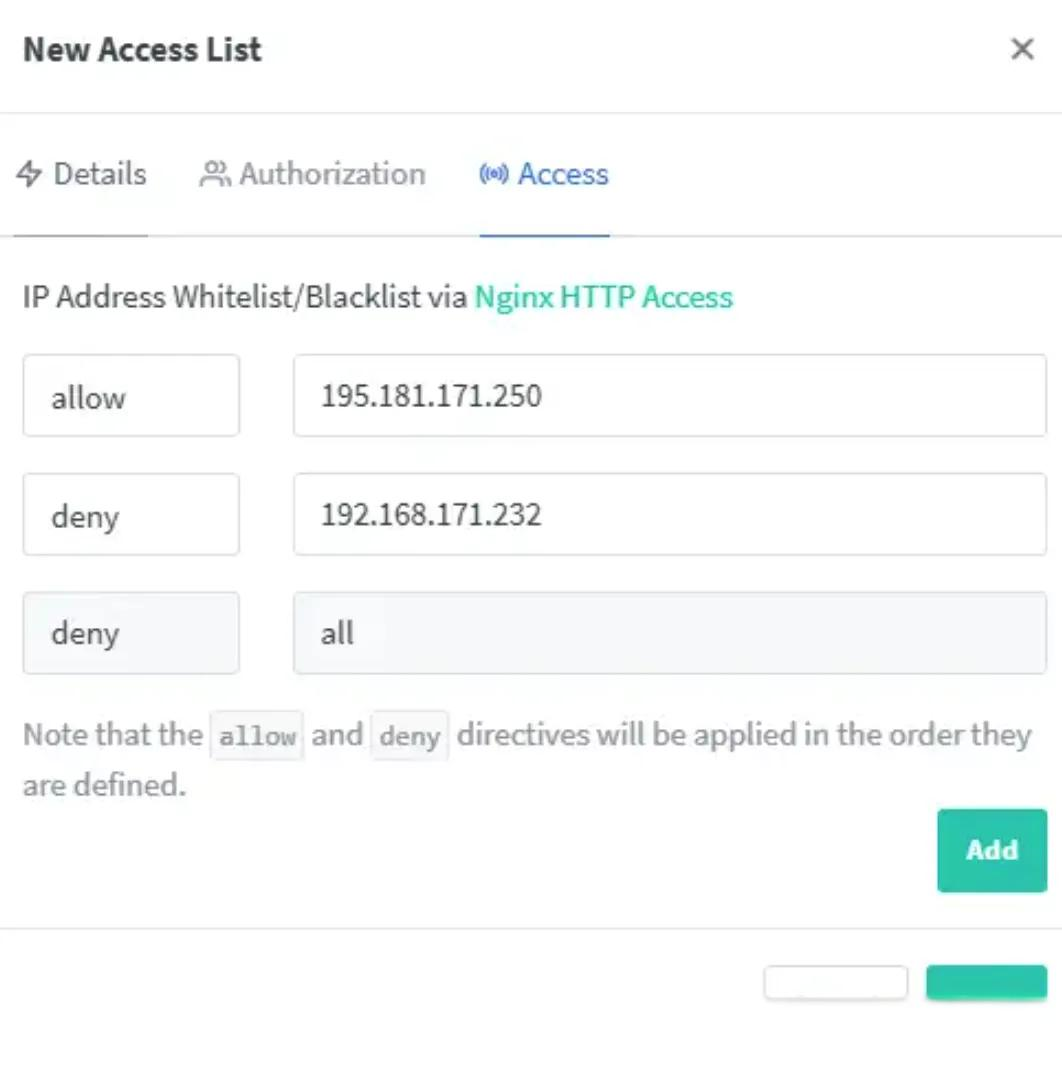The width and height of the screenshot is (1062, 1066).
Task: Click the greyed-out deny directive box
Action: [131, 633]
